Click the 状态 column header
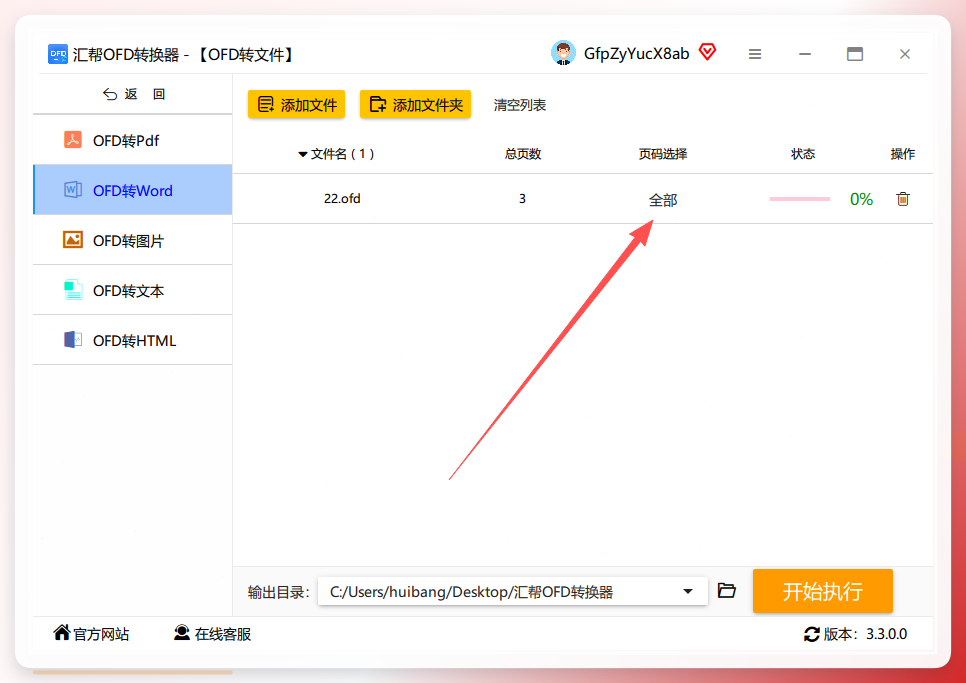 (803, 154)
